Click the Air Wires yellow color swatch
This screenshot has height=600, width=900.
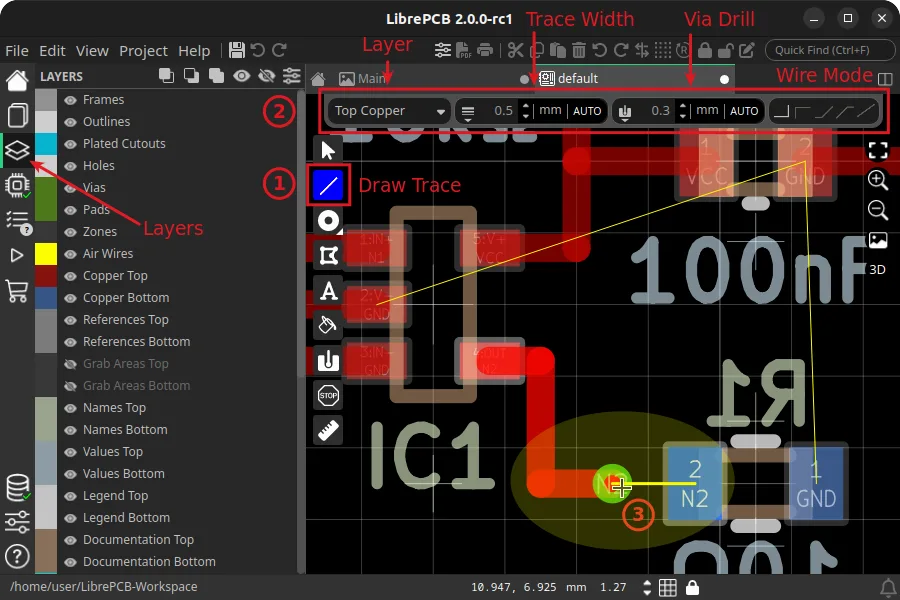46,254
